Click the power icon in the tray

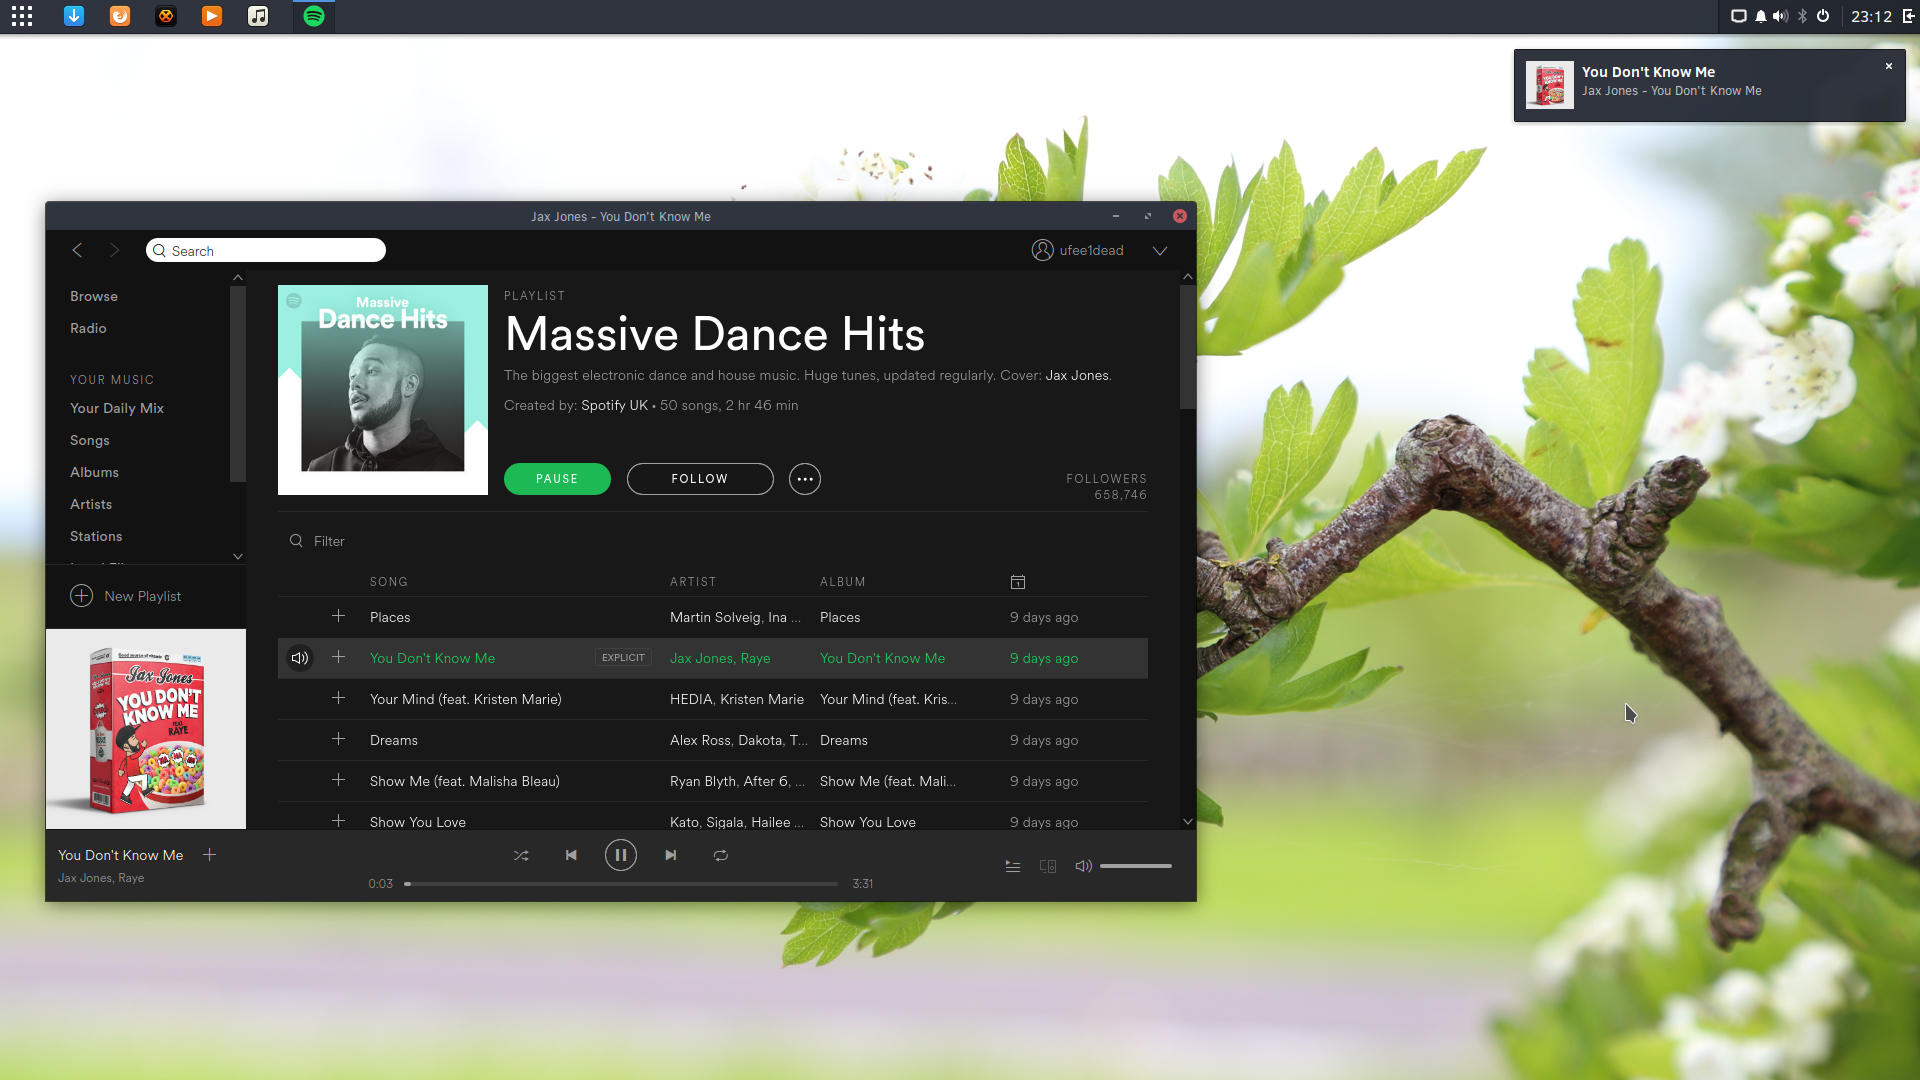point(1823,16)
